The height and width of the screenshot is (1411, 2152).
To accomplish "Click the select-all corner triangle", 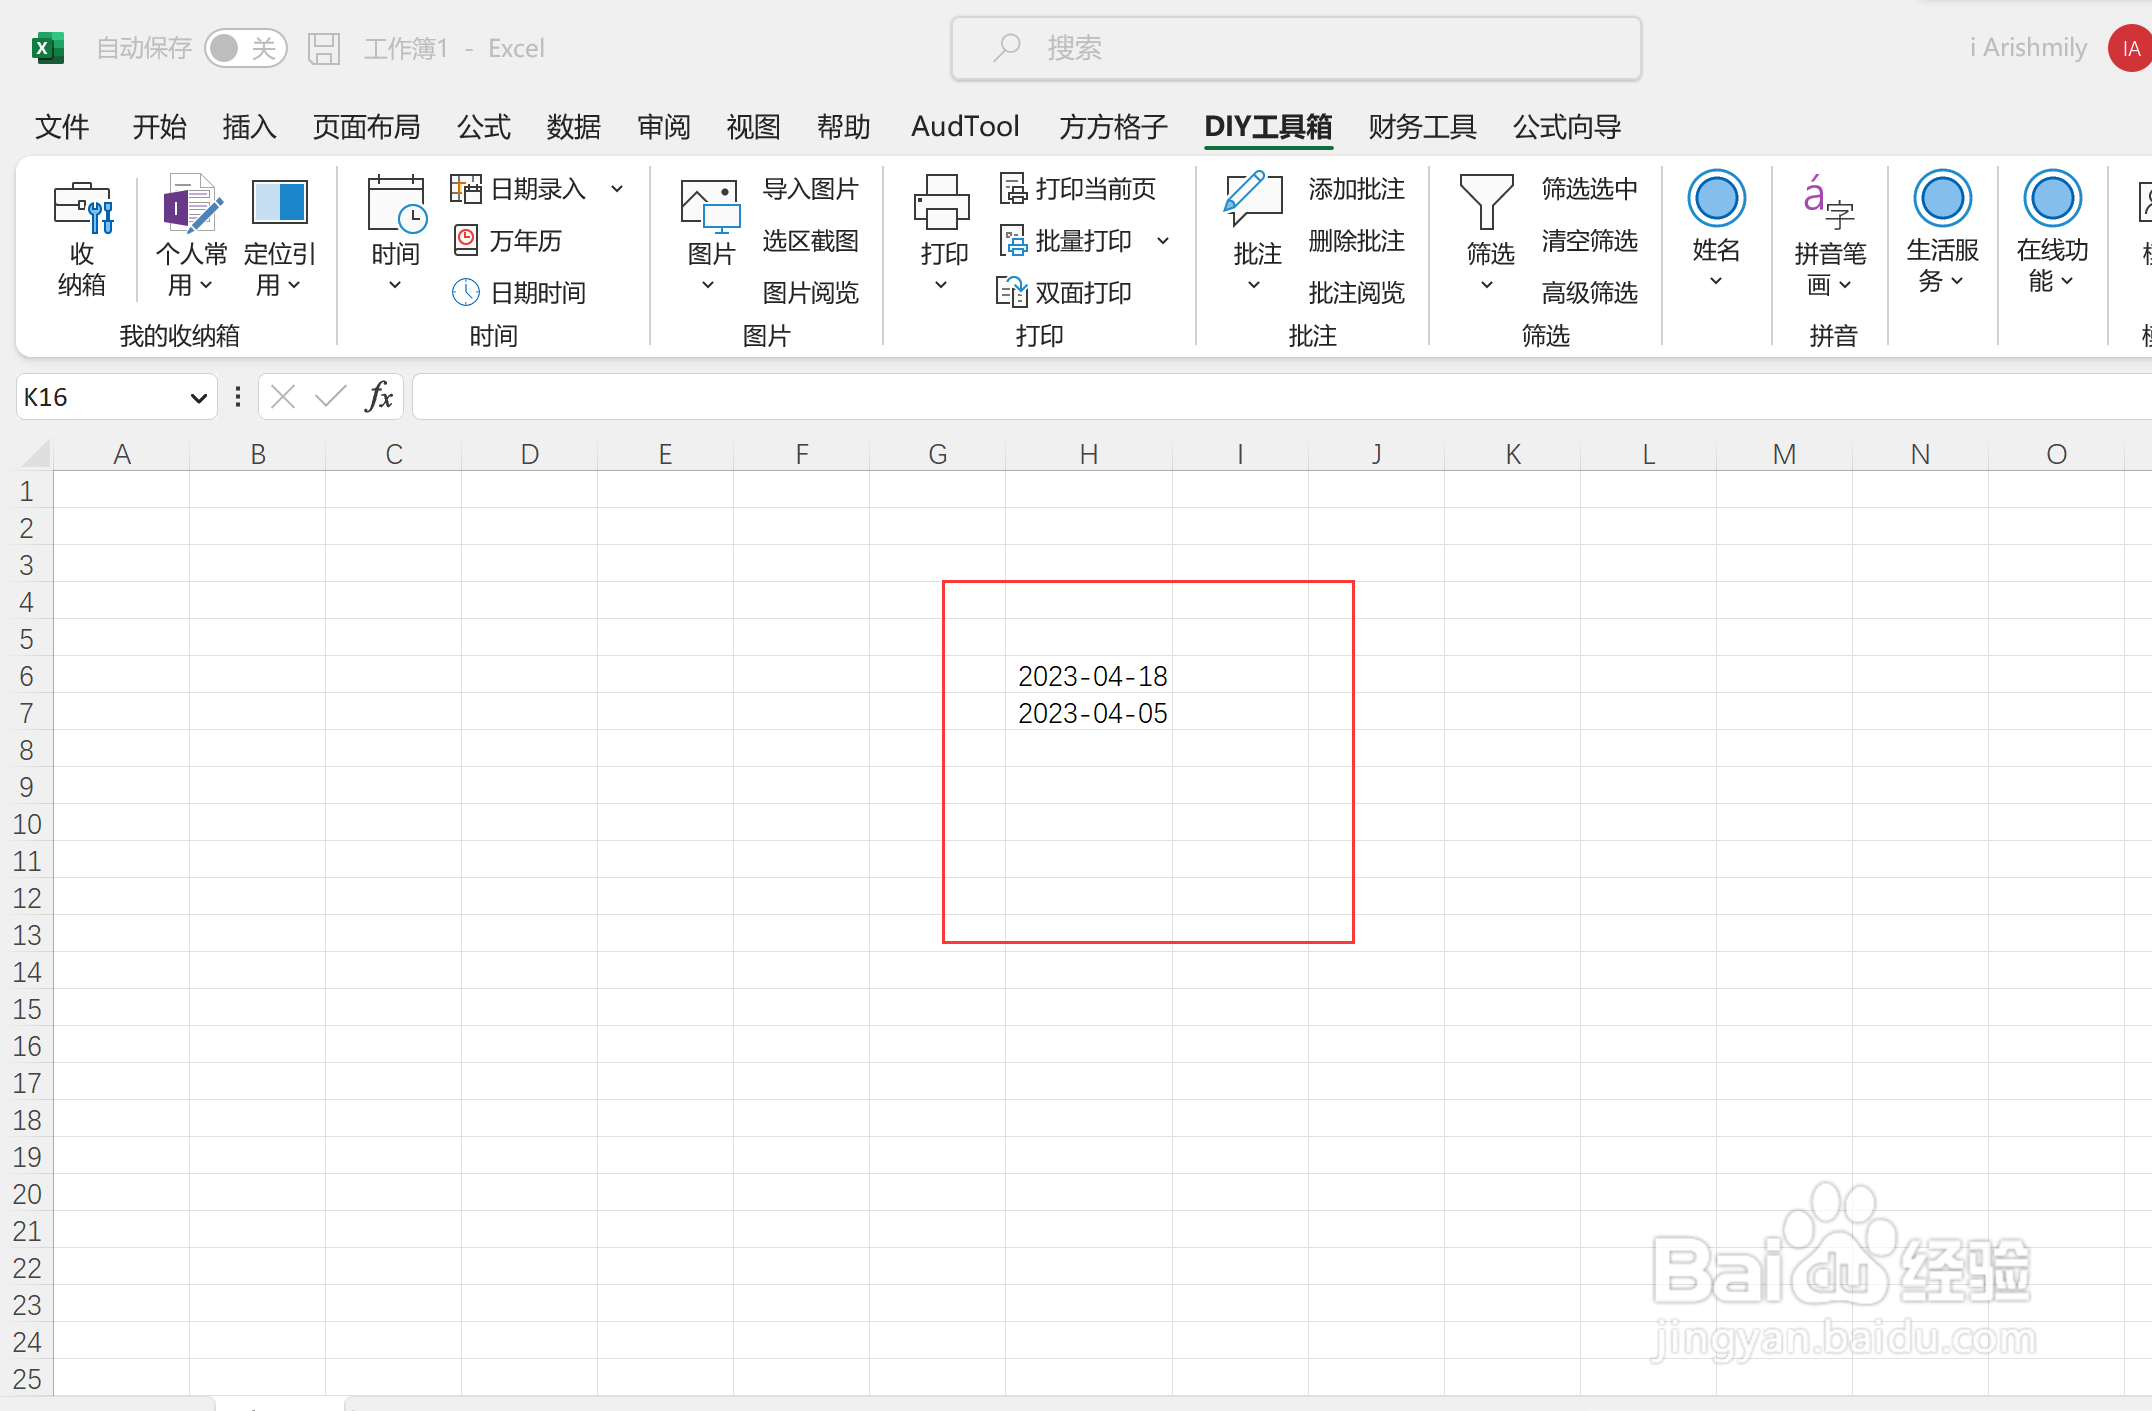I will pos(35,454).
